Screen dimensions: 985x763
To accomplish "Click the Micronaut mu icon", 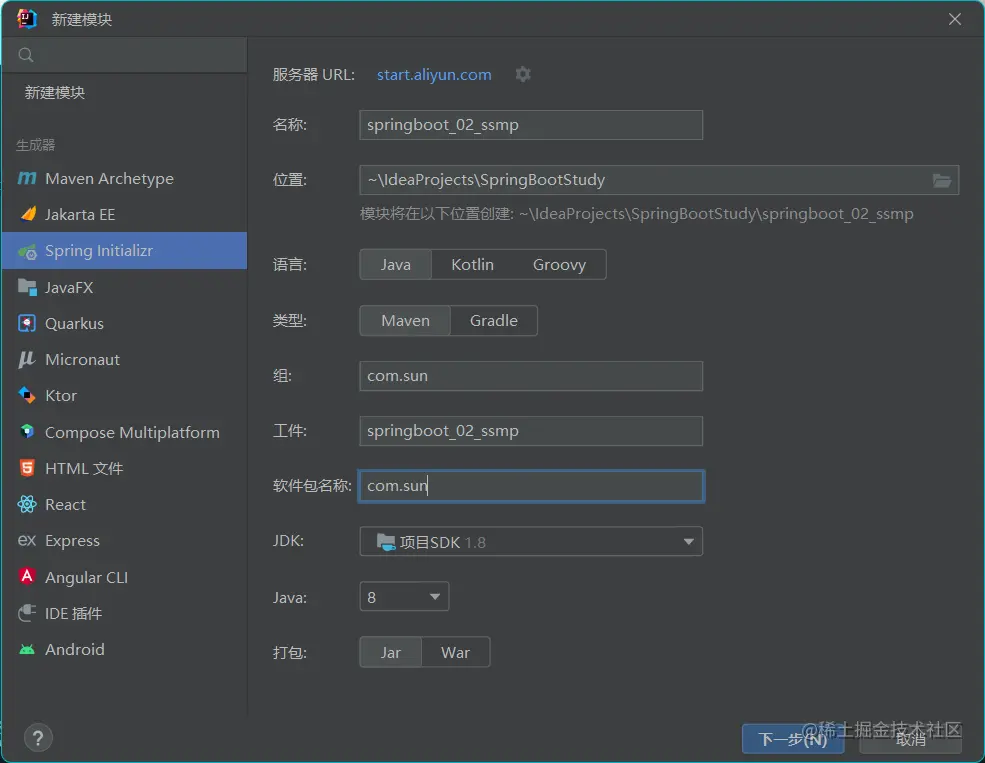I will coord(27,359).
